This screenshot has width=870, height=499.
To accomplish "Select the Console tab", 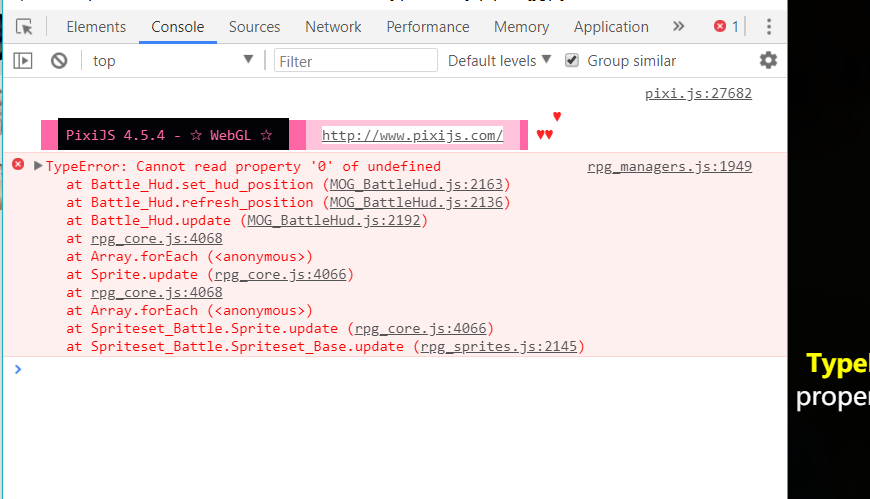I will pos(178,27).
